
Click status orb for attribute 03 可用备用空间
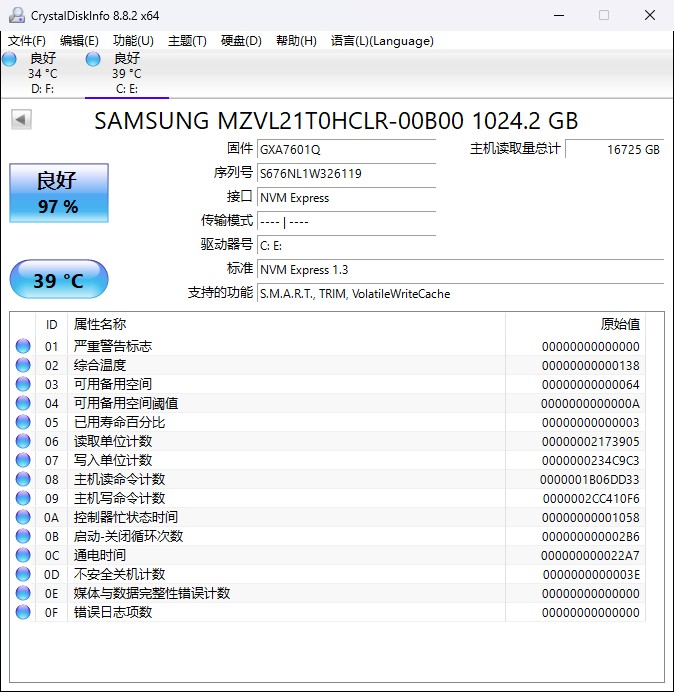(x=23, y=384)
